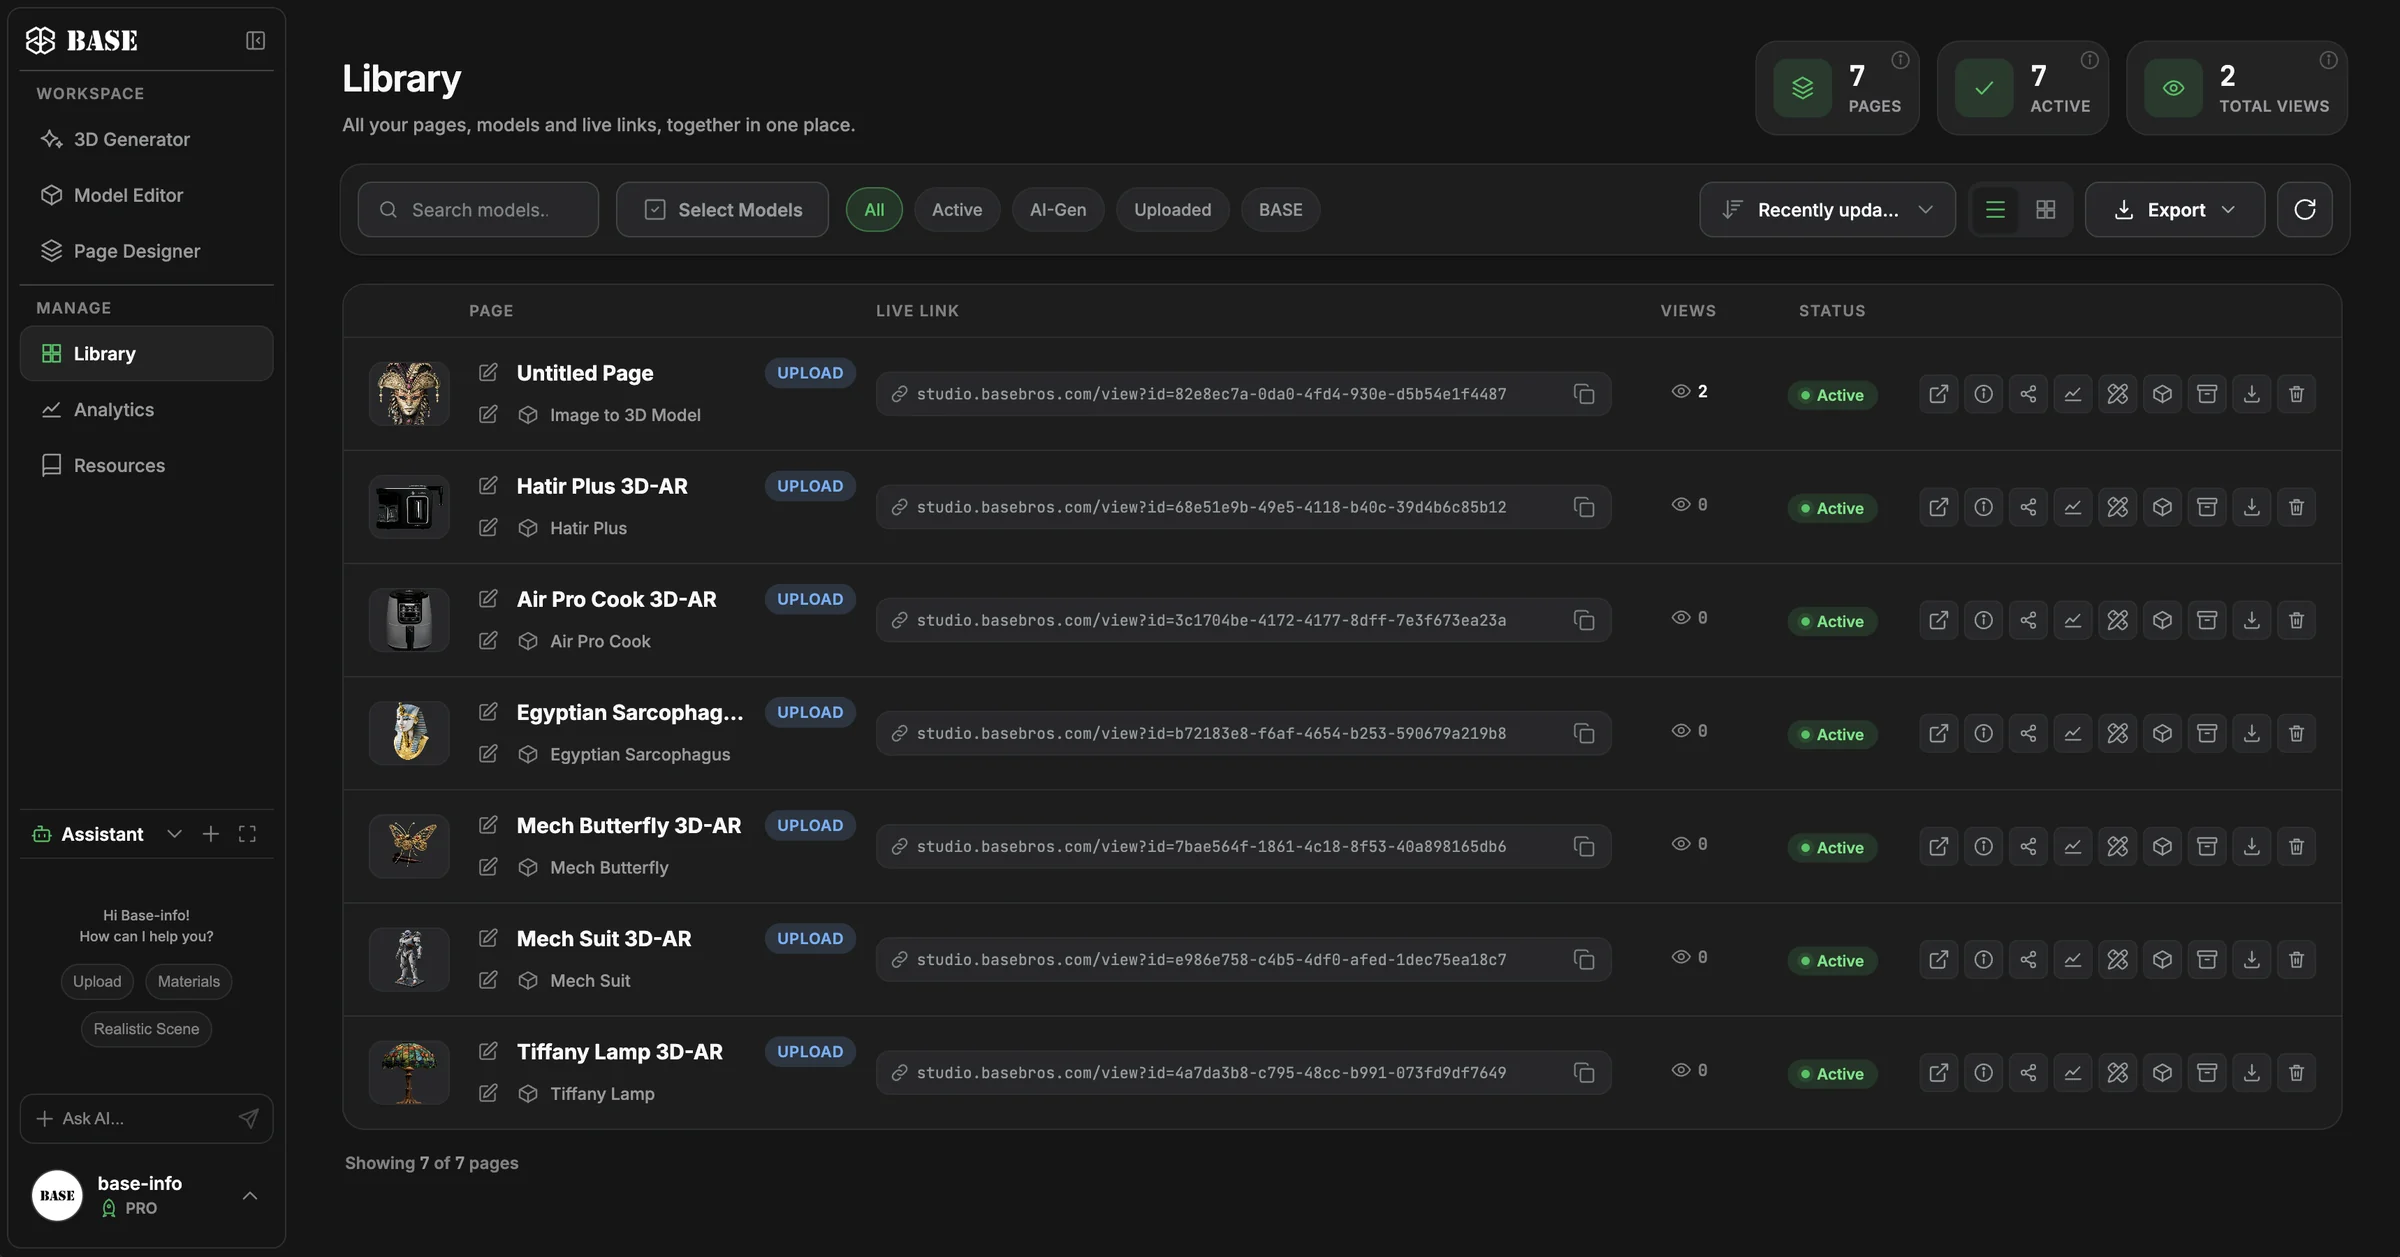2400x1257 pixels.
Task: Filter pages by AI-Gen
Action: point(1058,209)
